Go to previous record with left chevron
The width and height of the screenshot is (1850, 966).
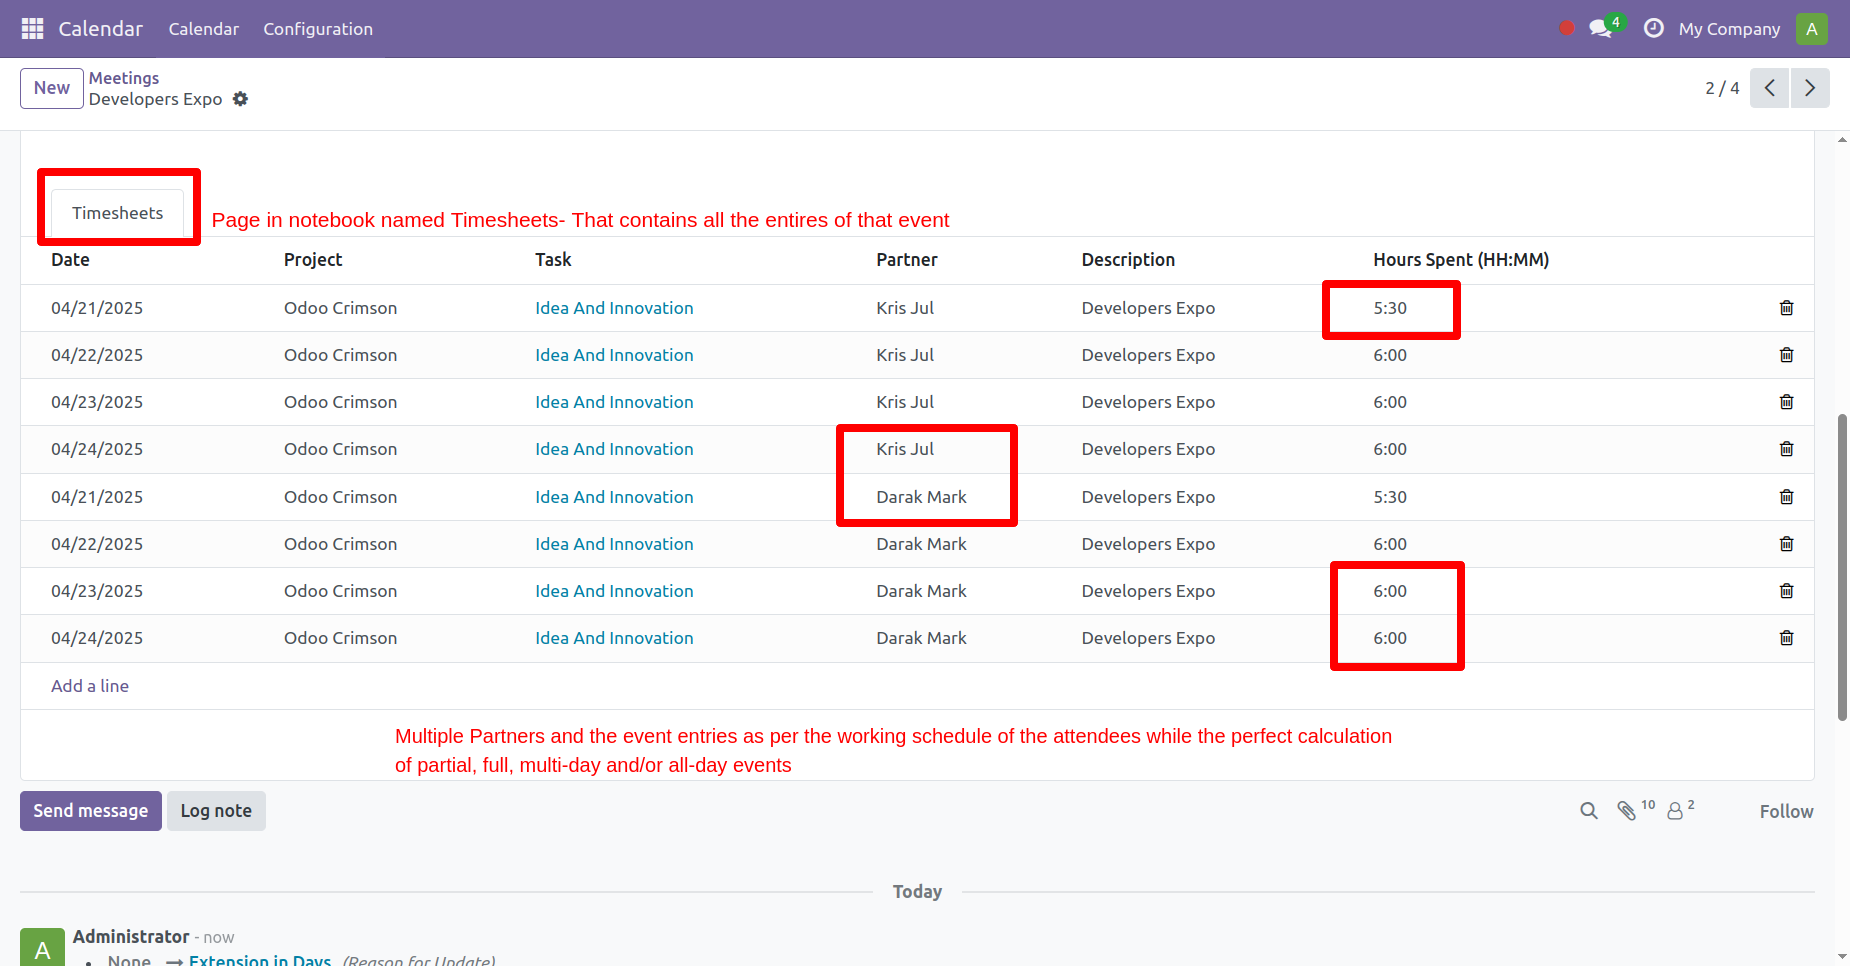[x=1769, y=88]
